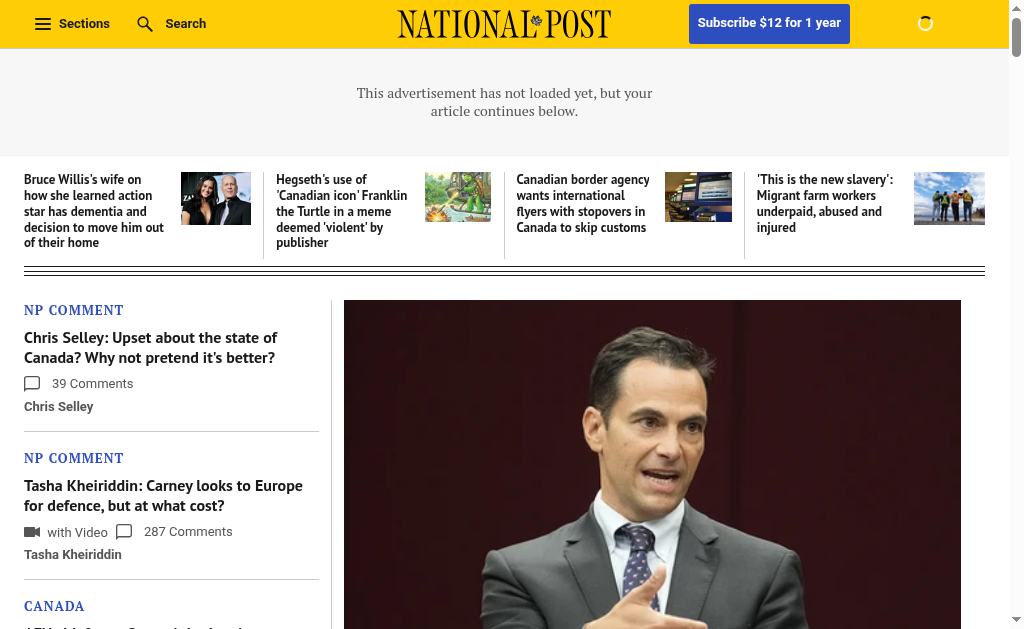This screenshot has width=1024, height=629.
Task: Click the loading spinner icon in header
Action: [x=925, y=24]
